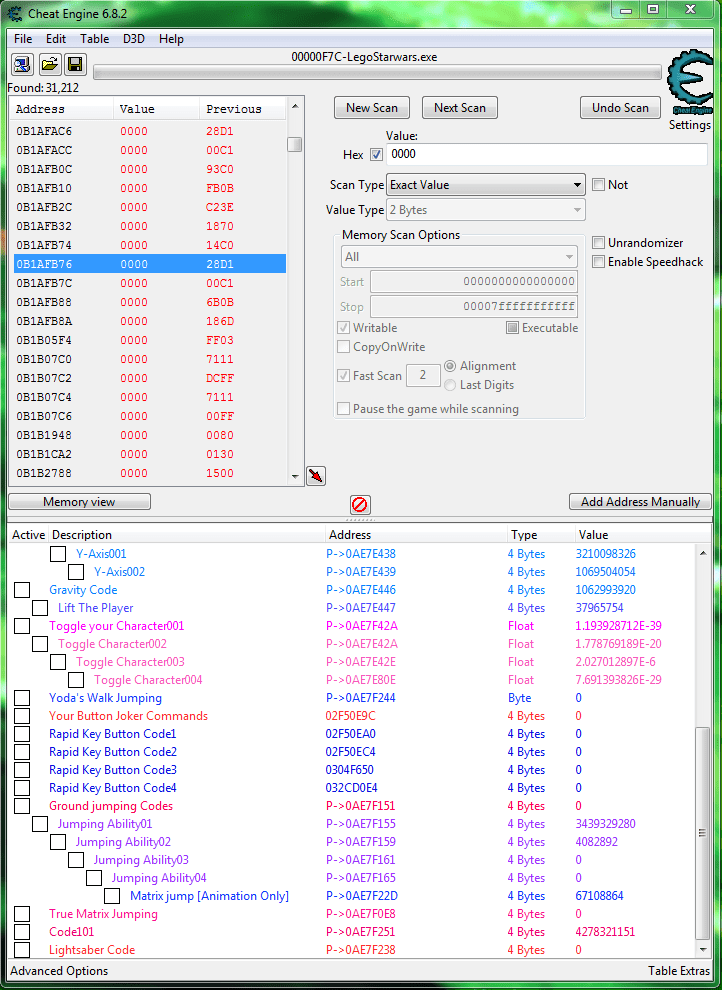Open the File menu

click(x=23, y=39)
